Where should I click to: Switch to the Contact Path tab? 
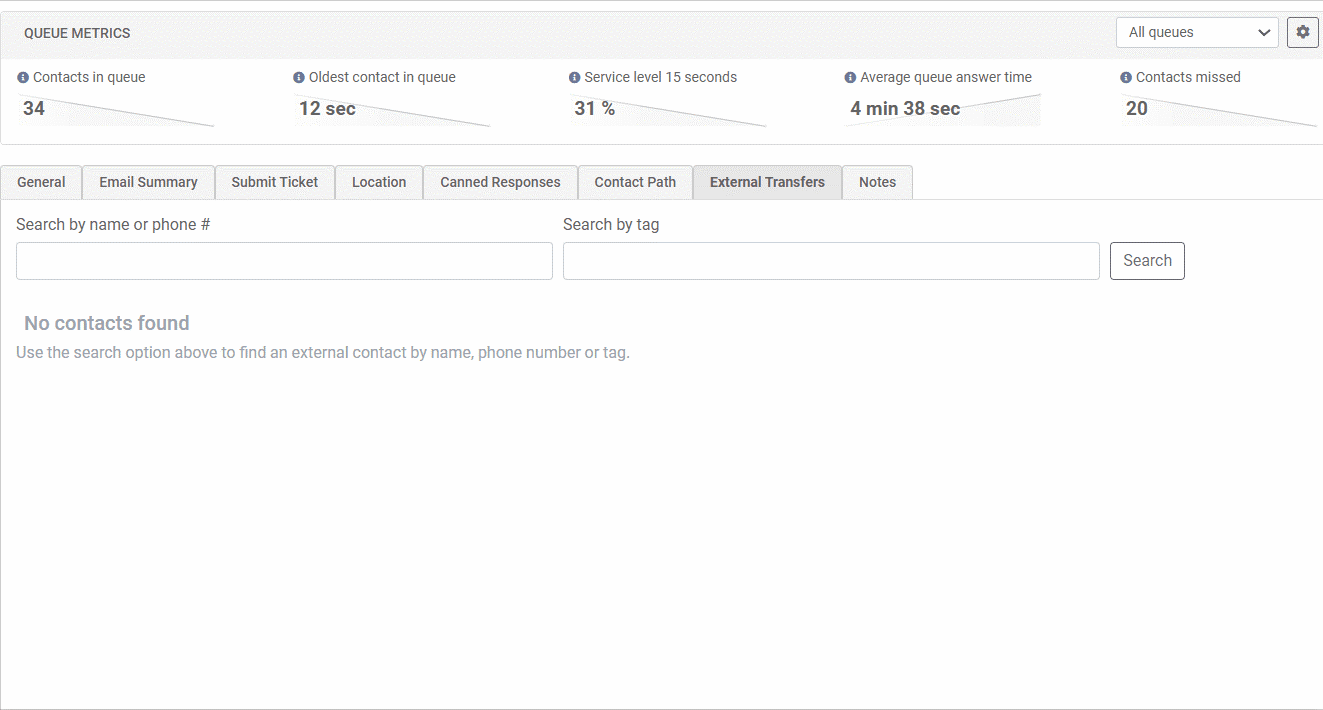pos(635,182)
